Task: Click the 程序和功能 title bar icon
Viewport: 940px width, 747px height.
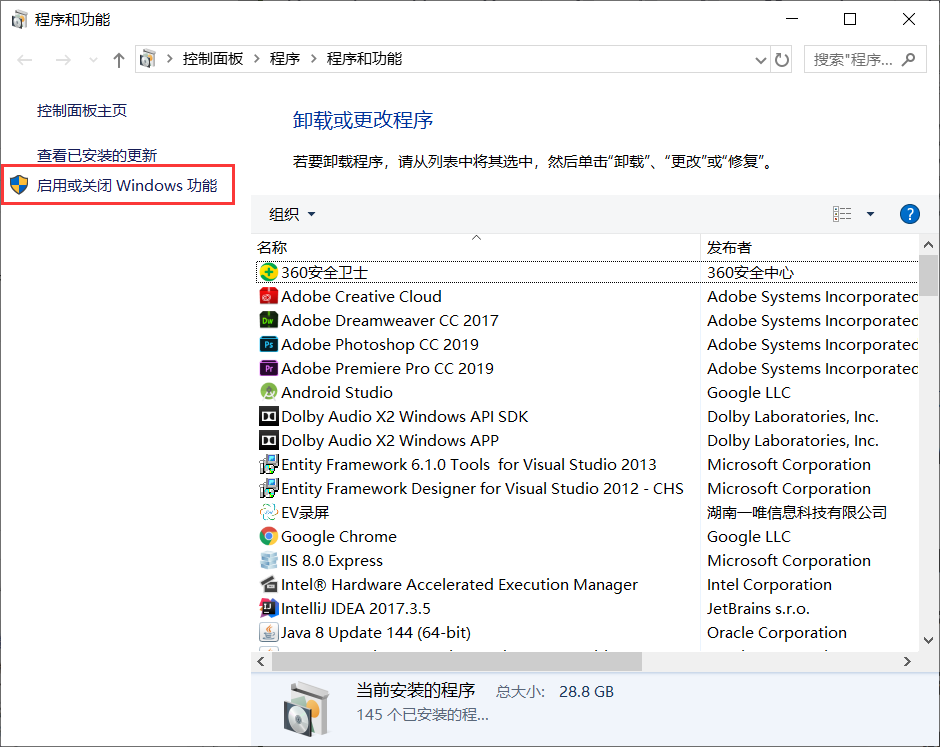Action: [19, 19]
